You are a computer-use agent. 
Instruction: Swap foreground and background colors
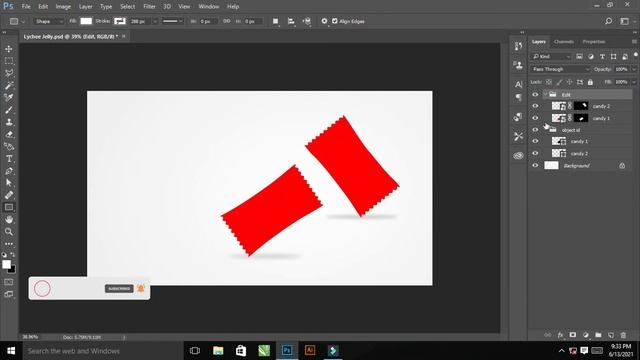coord(13,255)
